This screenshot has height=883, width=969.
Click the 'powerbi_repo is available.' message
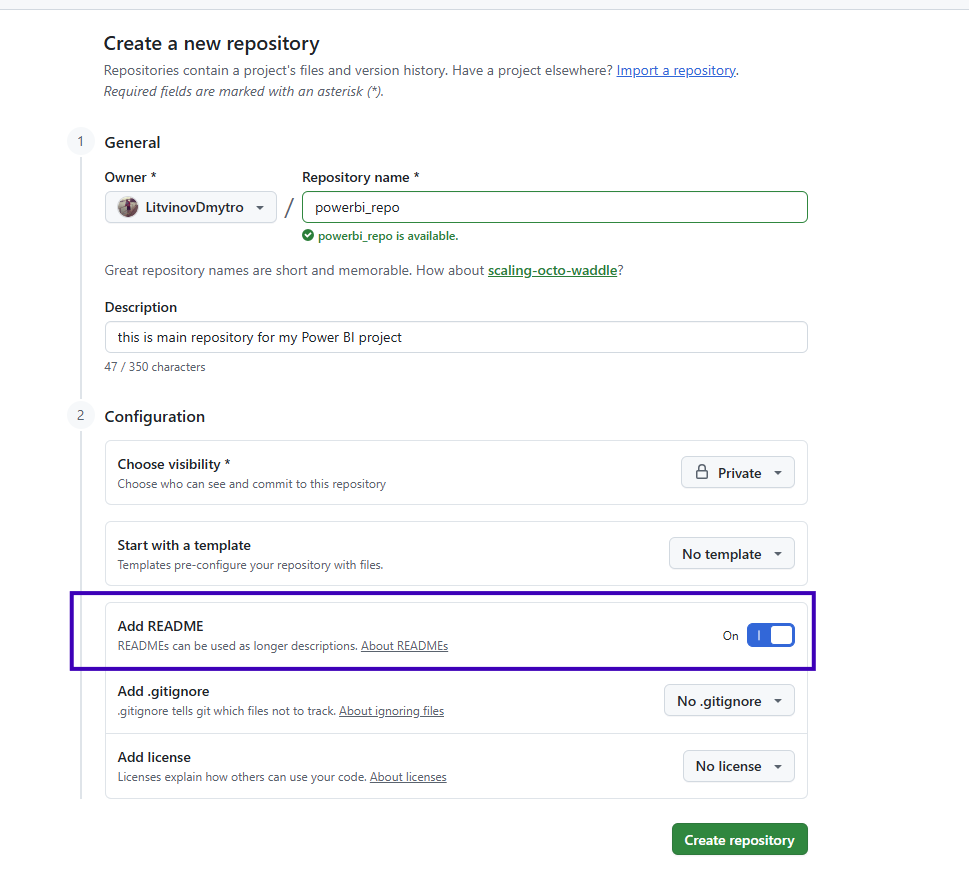click(388, 236)
